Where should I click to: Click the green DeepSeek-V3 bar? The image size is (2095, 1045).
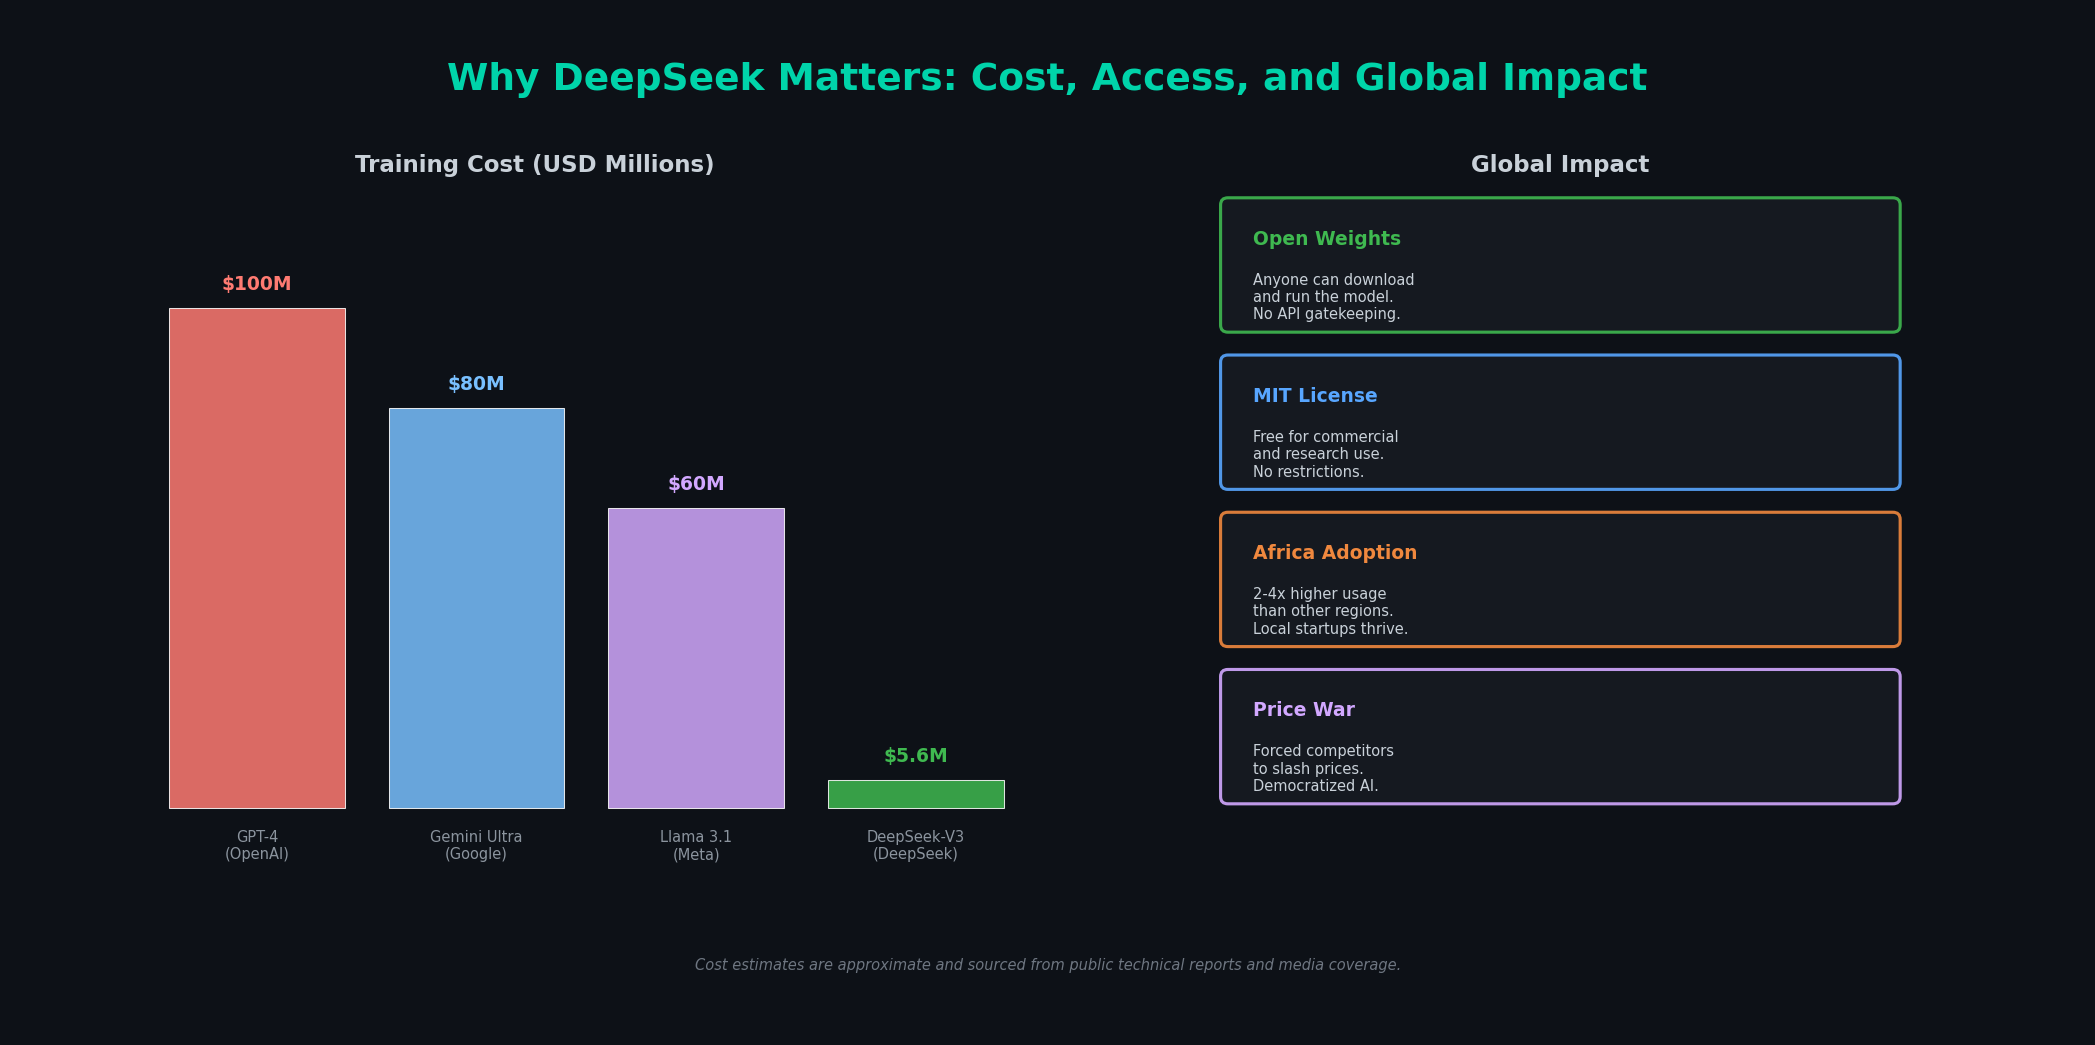tap(916, 794)
